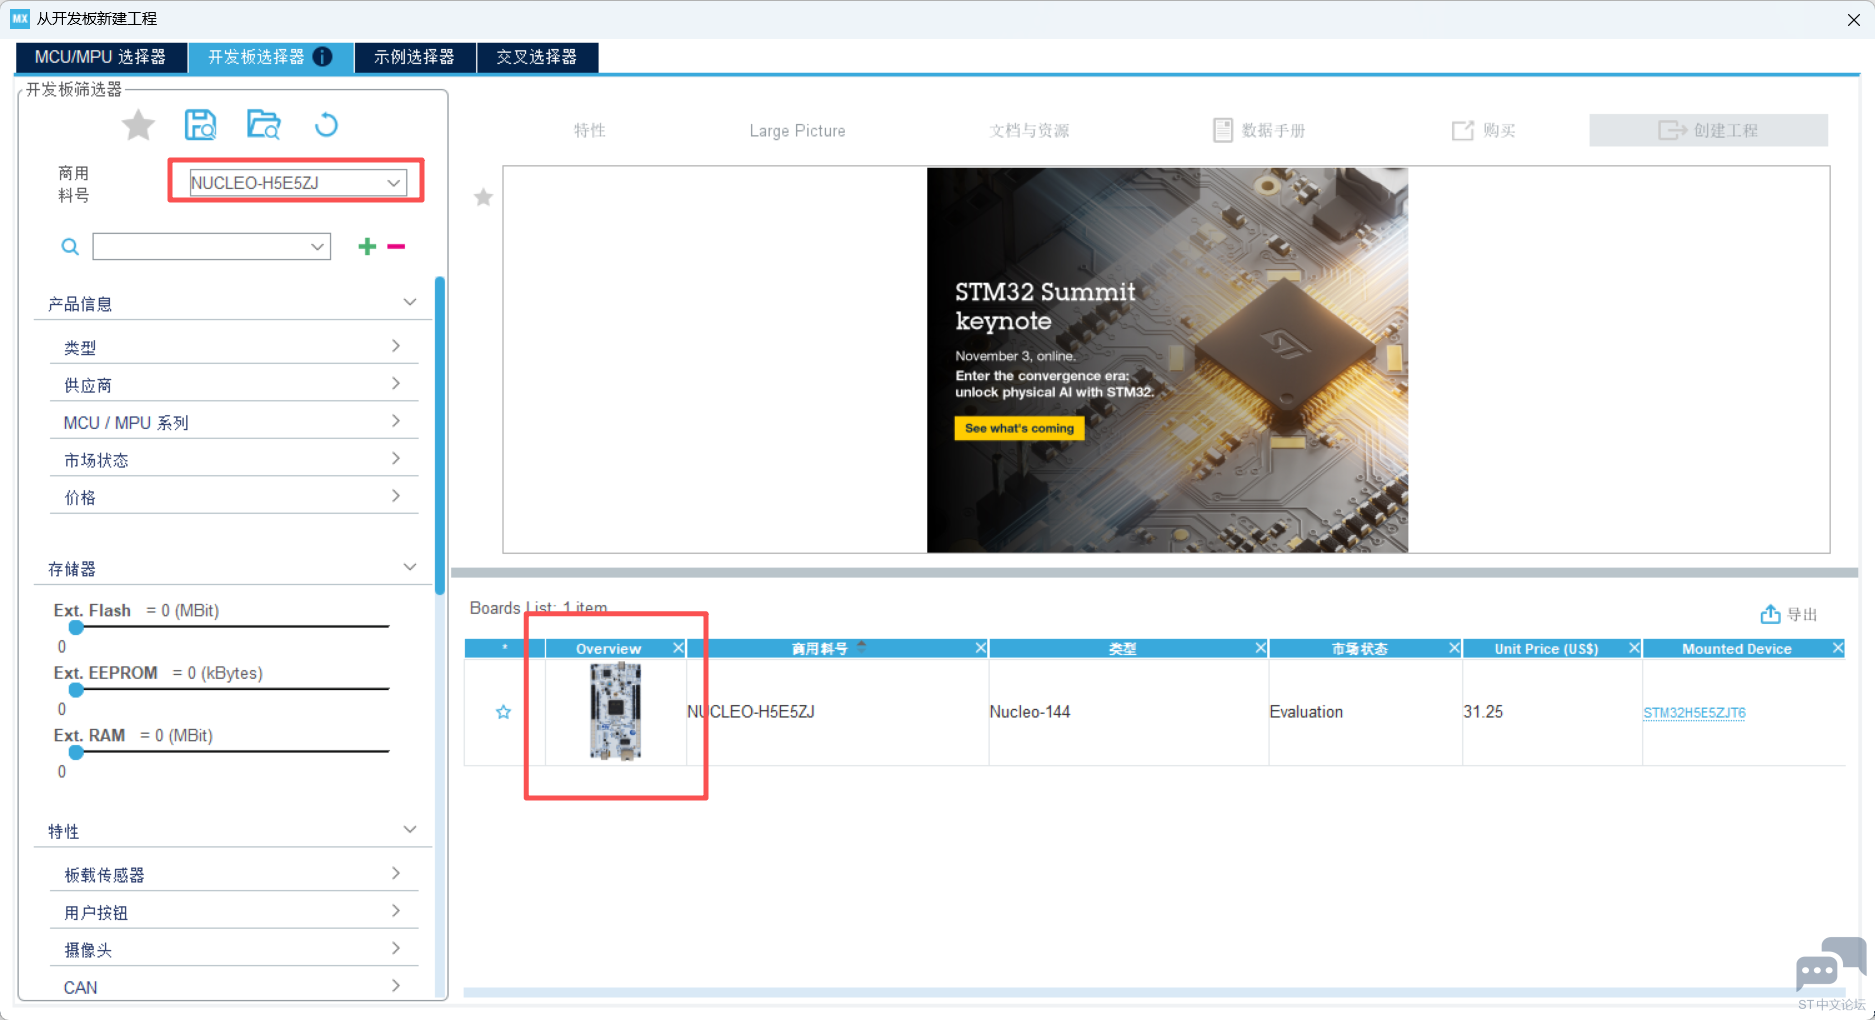Show favorite boards with the filter star icon
Viewport: 1875px width, 1020px height.
(x=138, y=126)
